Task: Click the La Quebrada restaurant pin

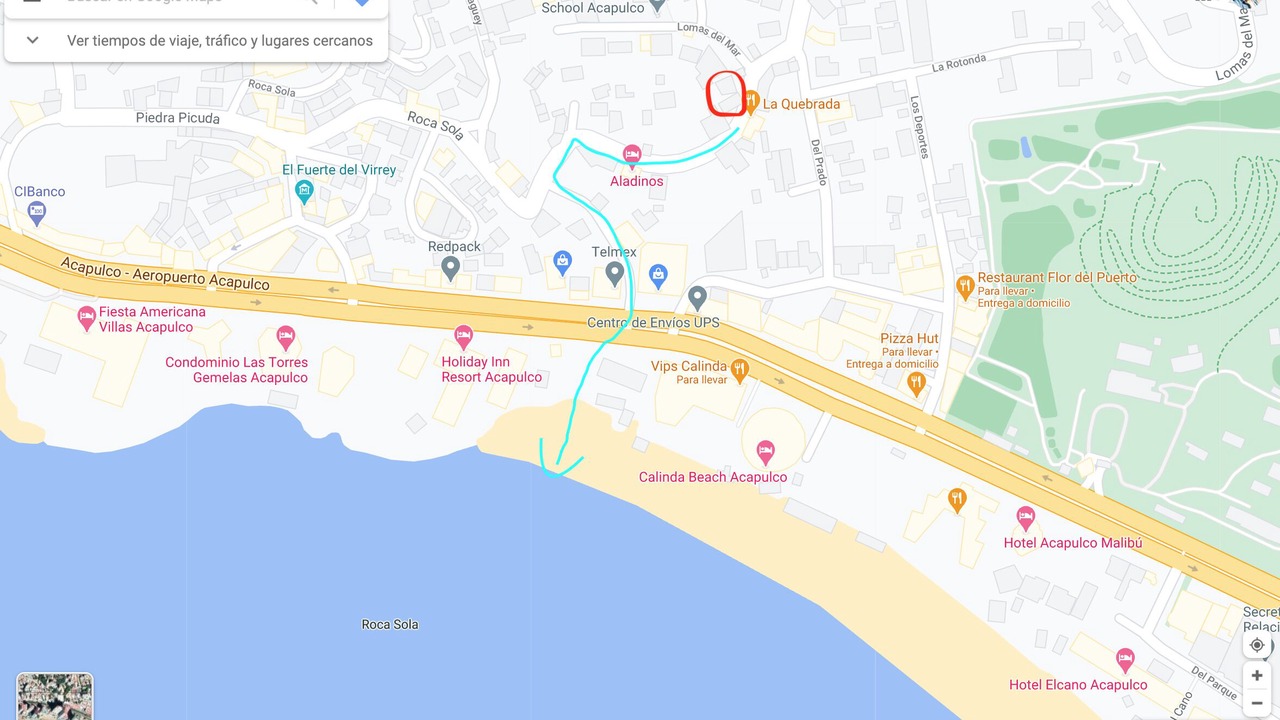Action: 751,102
